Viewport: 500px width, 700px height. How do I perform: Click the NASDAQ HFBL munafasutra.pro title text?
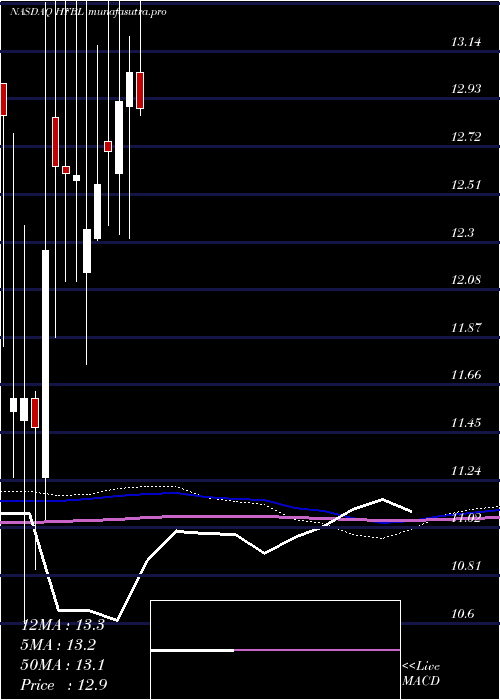point(88,12)
